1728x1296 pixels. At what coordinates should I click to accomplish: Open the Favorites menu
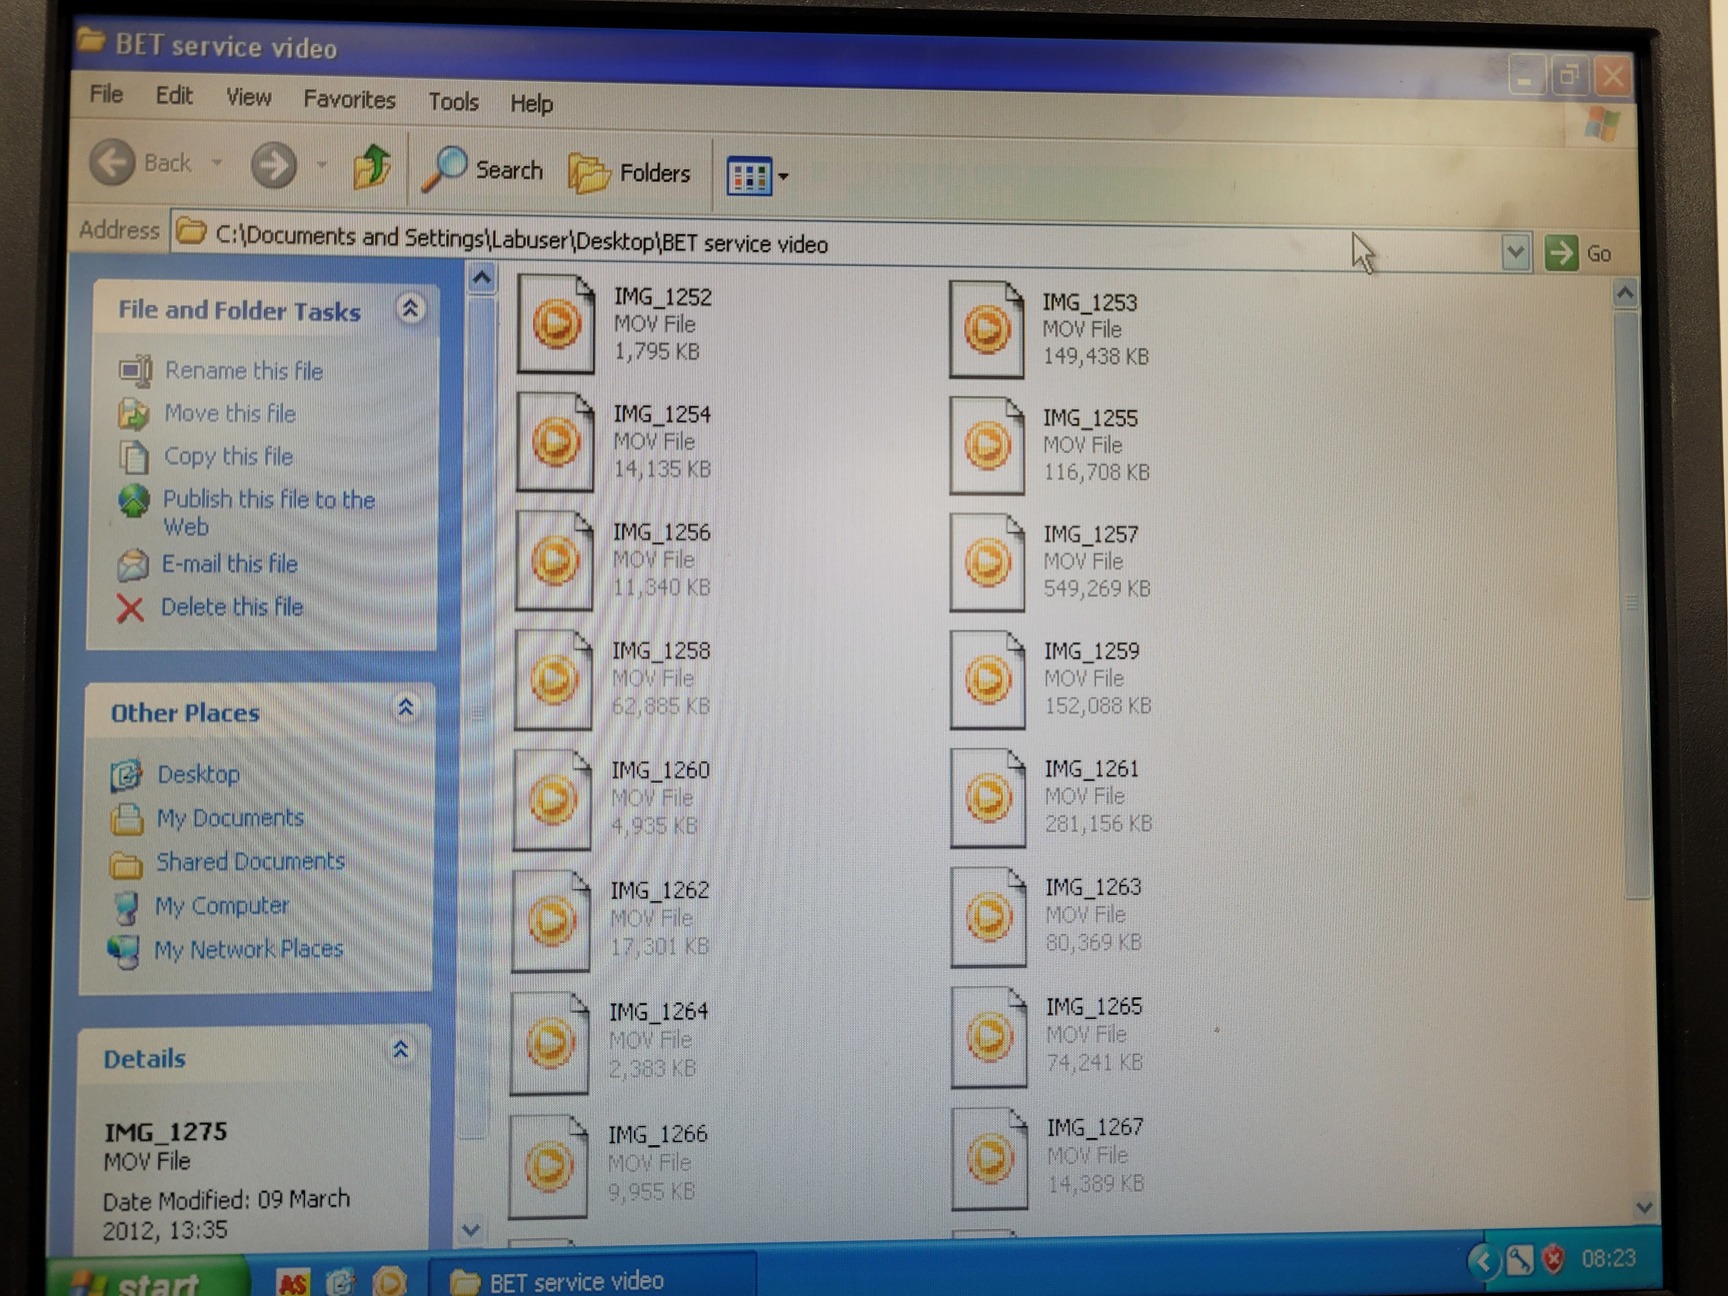pos(349,100)
